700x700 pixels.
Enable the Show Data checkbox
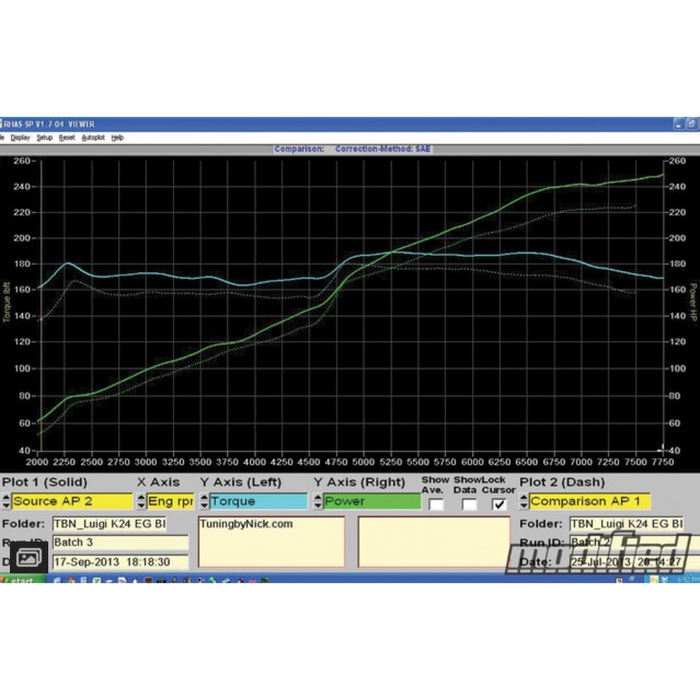pyautogui.click(x=469, y=504)
